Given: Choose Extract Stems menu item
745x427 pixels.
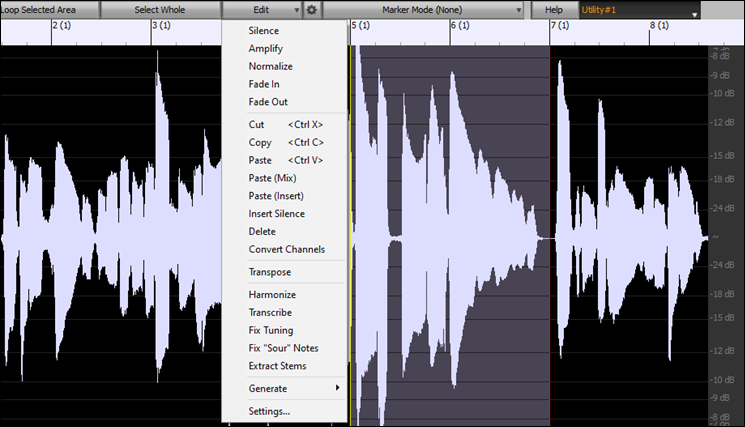Looking at the screenshot, I should coord(277,366).
